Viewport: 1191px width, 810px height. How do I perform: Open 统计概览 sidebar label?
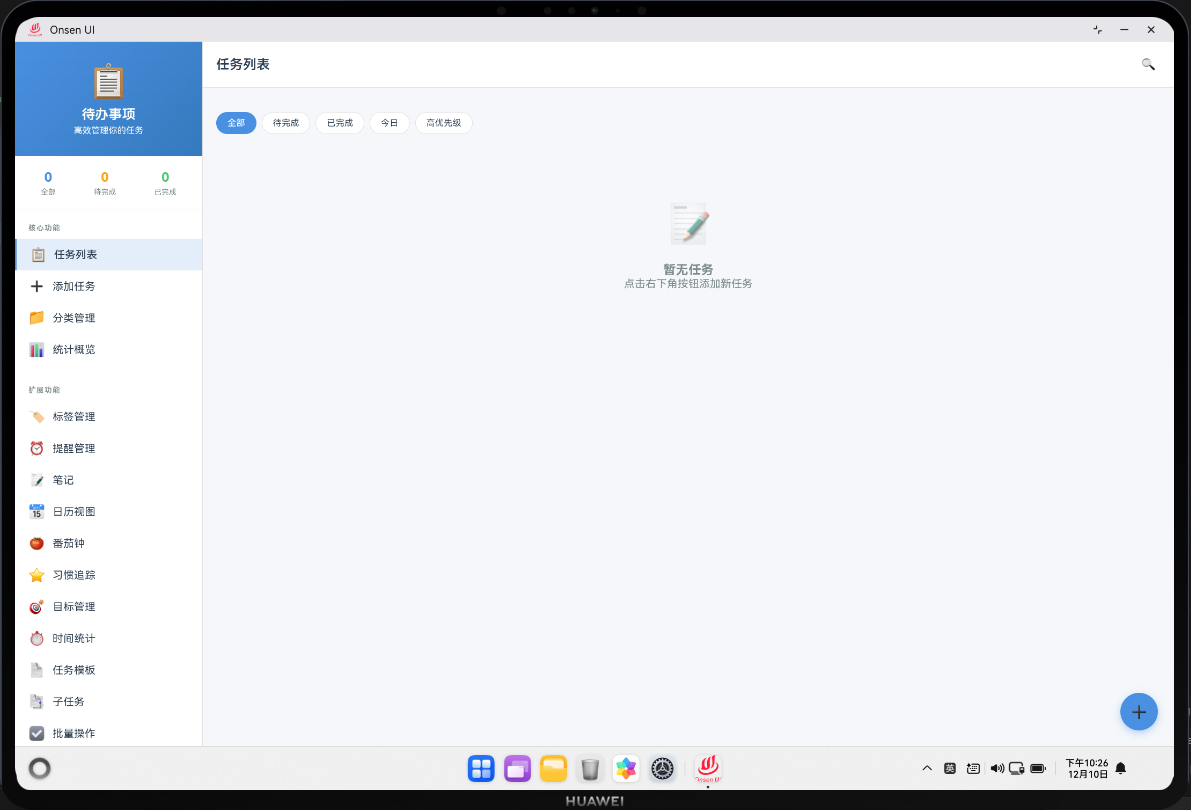[74, 350]
